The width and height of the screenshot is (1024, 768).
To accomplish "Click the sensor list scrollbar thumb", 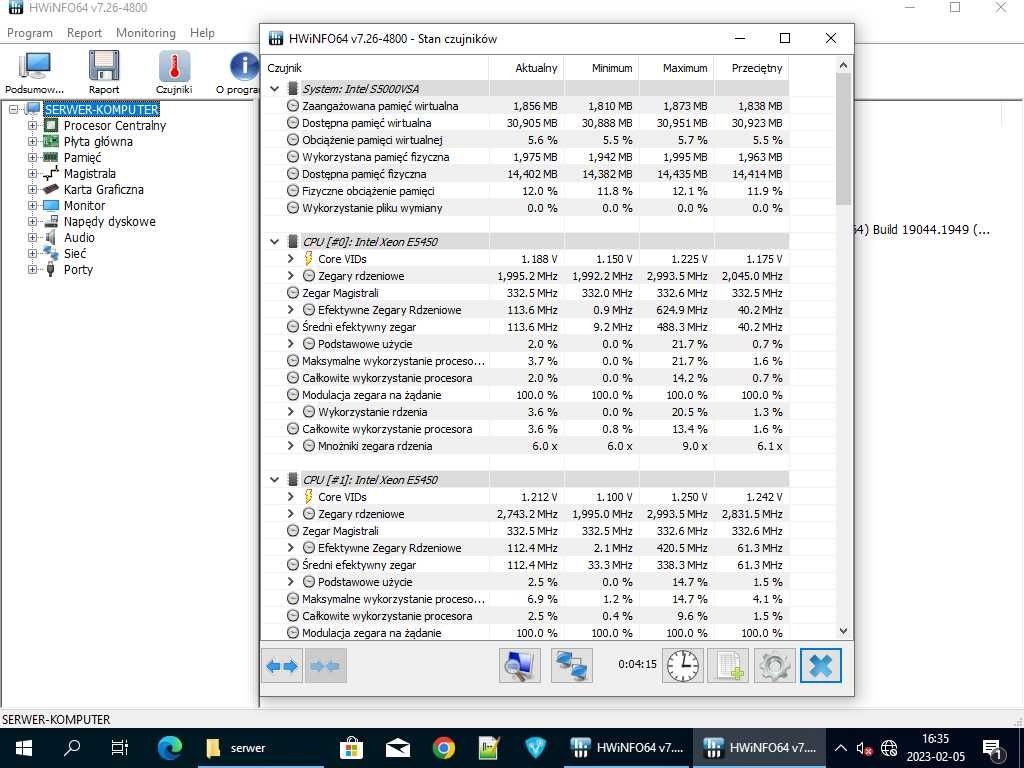I will (x=843, y=138).
